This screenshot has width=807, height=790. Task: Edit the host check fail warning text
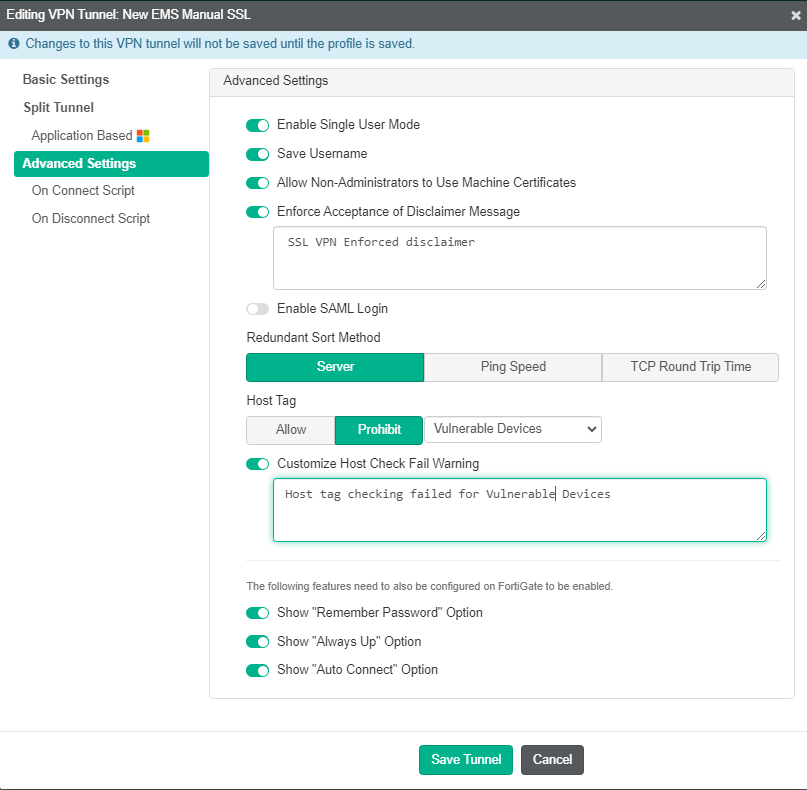[x=519, y=510]
